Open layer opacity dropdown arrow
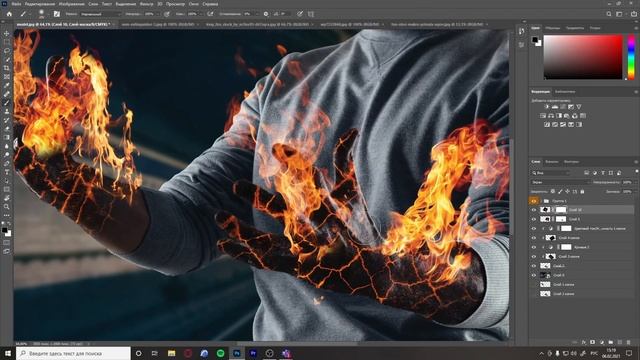 [x=635, y=182]
